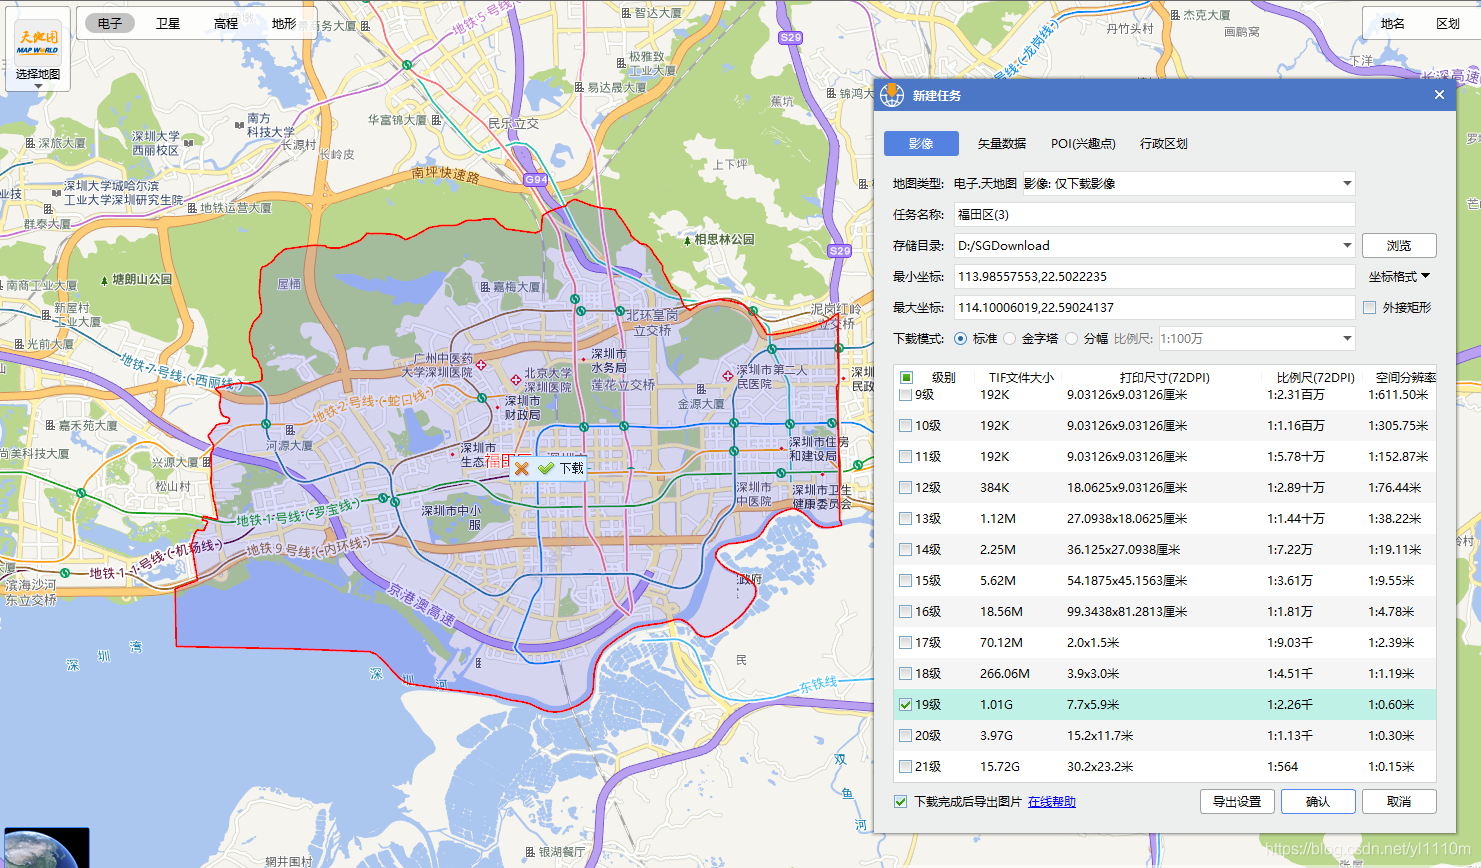Check the 21级 level checkbox

(x=905, y=766)
